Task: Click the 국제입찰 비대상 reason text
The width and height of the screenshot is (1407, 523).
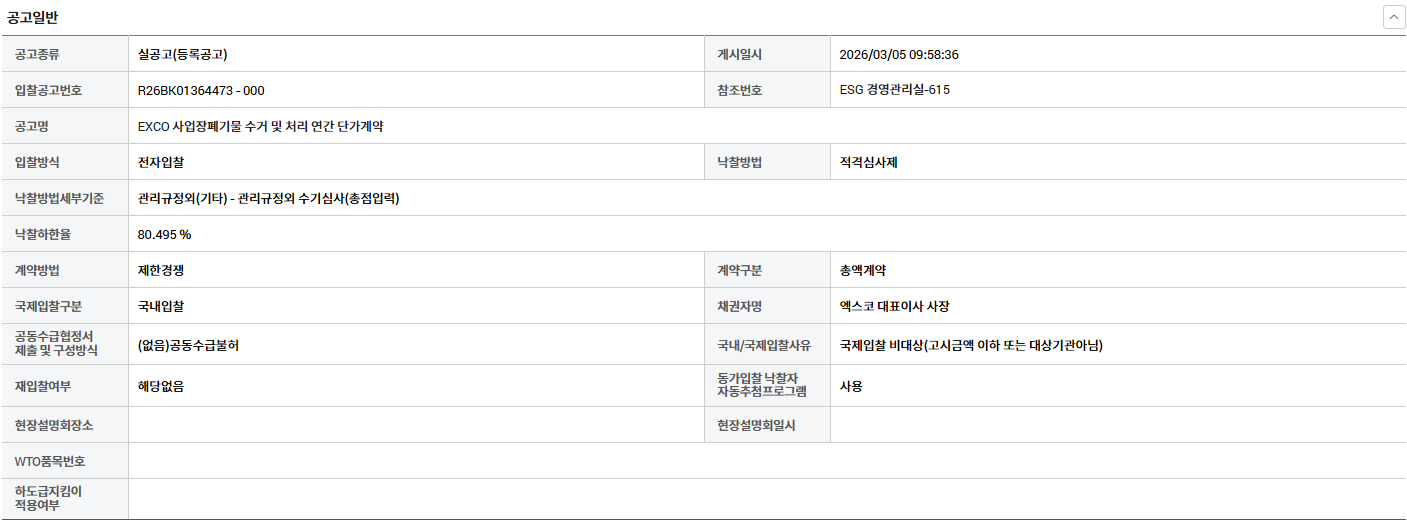Action: pos(971,345)
